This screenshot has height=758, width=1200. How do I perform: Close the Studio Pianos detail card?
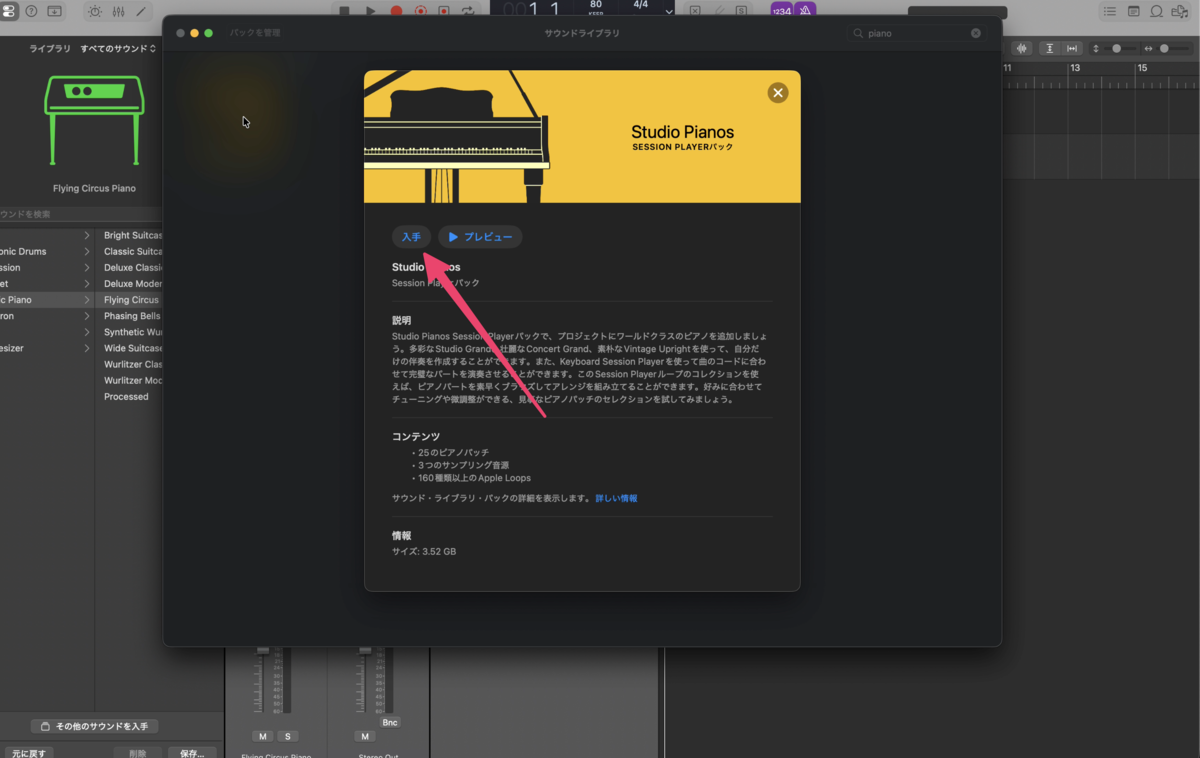777,93
